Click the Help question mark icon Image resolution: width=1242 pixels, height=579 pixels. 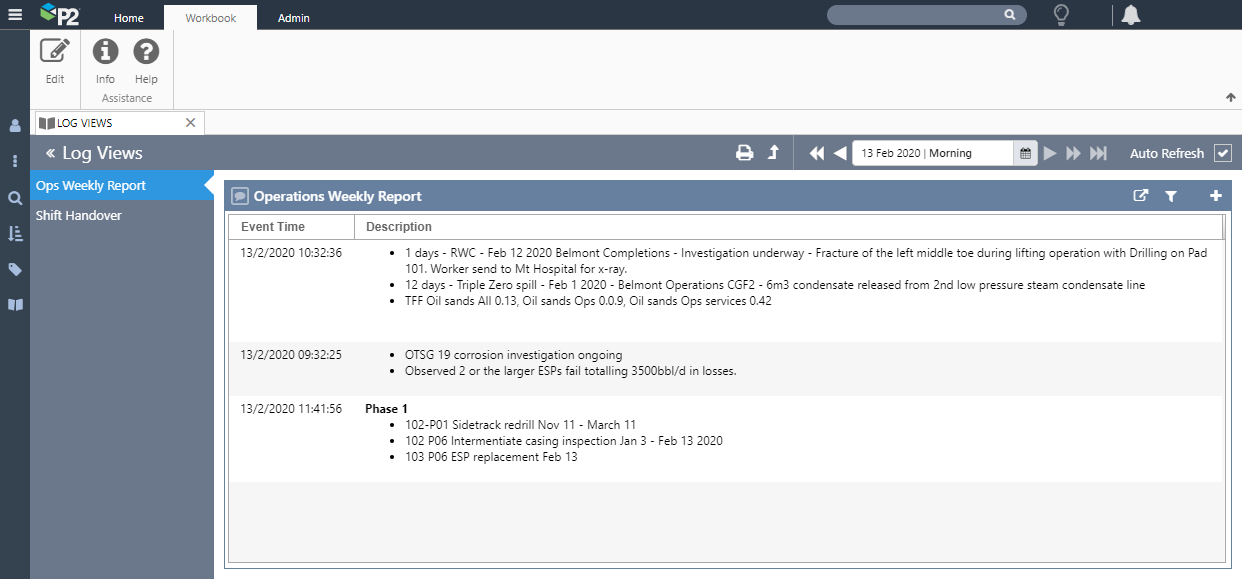coord(146,52)
